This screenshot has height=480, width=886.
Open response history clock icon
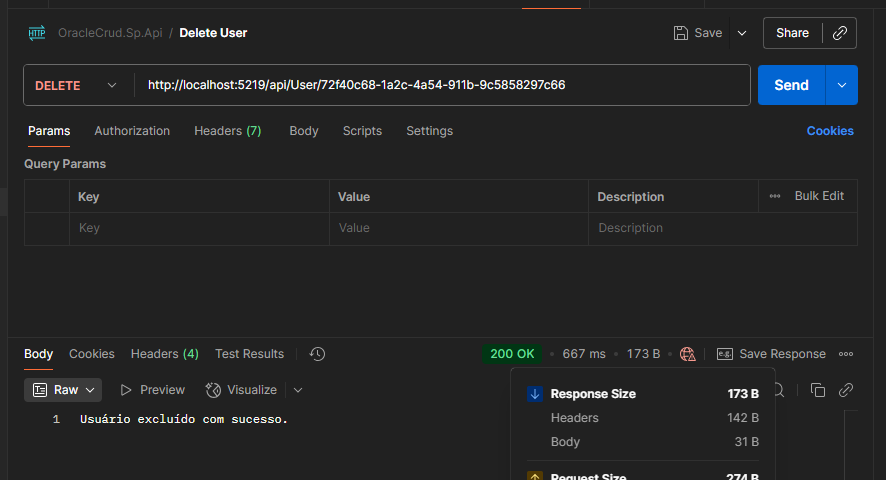[x=317, y=354]
